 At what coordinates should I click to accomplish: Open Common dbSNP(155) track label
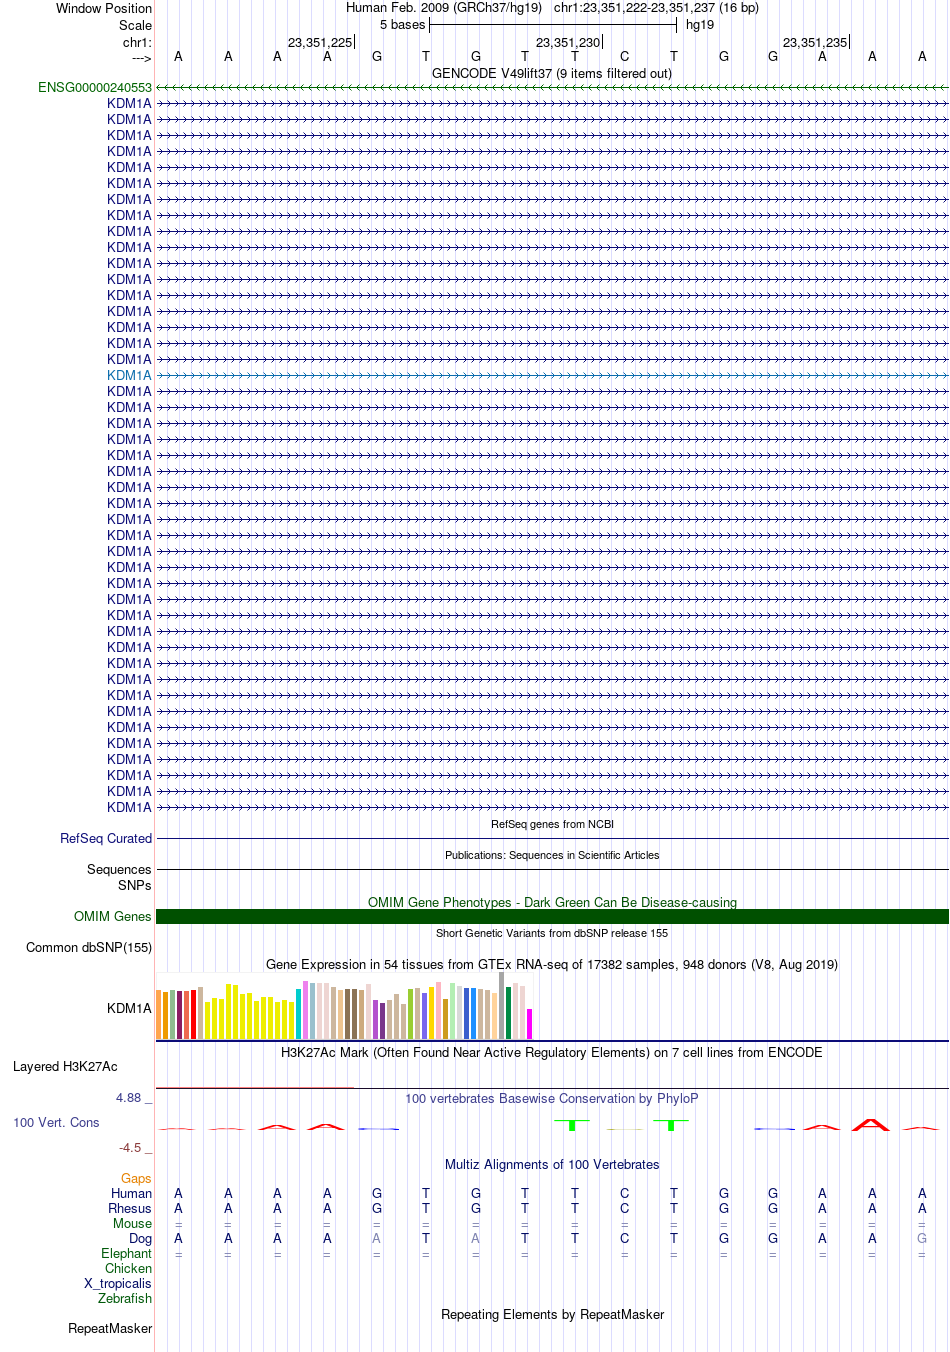[89, 948]
